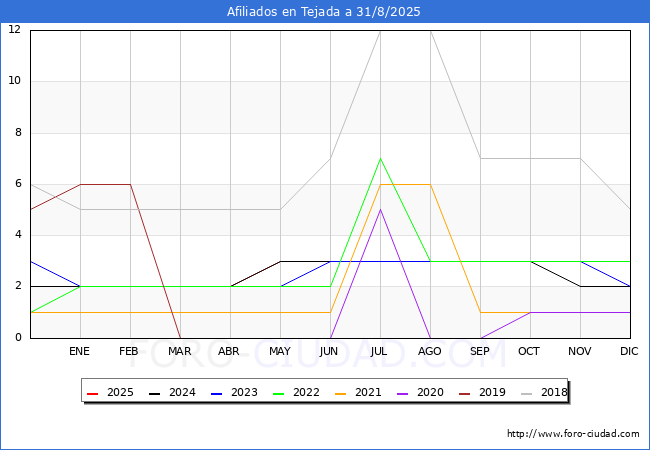This screenshot has width=650, height=450.
Task: Click the y-axis value 2
Action: point(18,285)
